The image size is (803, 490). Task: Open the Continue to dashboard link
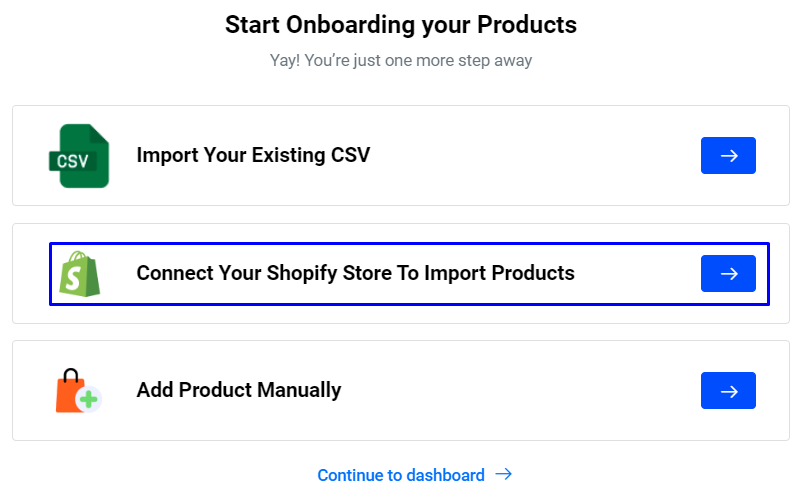click(x=401, y=475)
